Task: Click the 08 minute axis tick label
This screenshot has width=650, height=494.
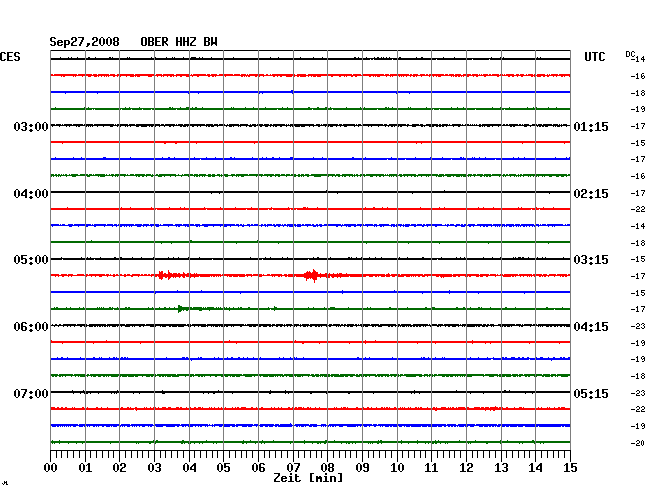Action: (327, 467)
